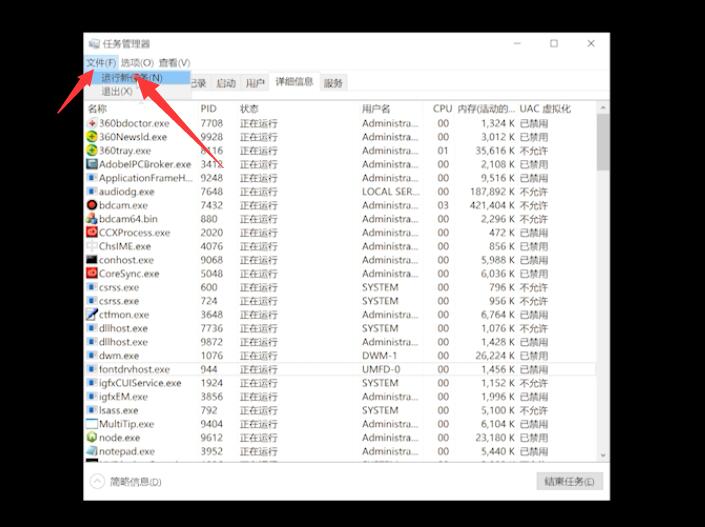Click the bdcam64.bin process icon
This screenshot has height=527, width=705.
(92, 219)
